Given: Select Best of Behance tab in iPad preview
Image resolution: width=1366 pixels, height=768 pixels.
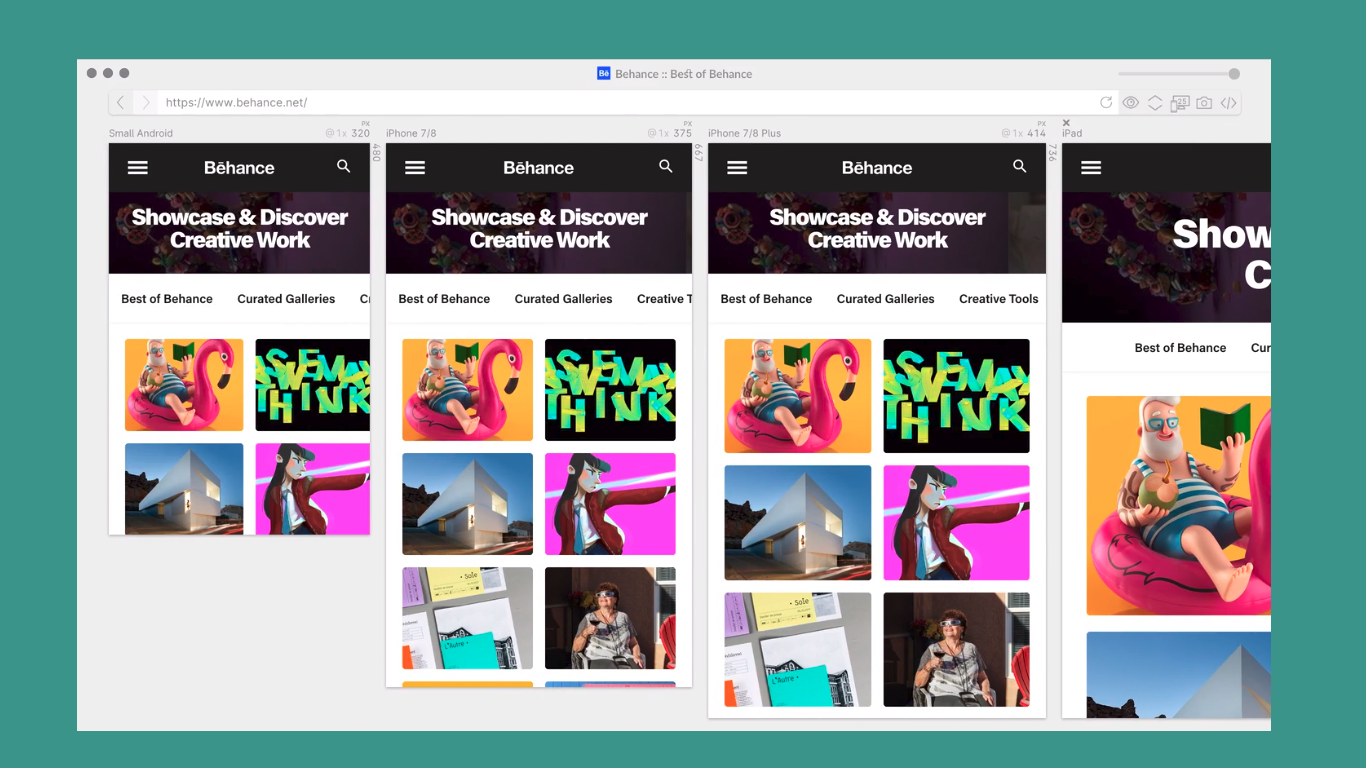Looking at the screenshot, I should coord(1180,348).
